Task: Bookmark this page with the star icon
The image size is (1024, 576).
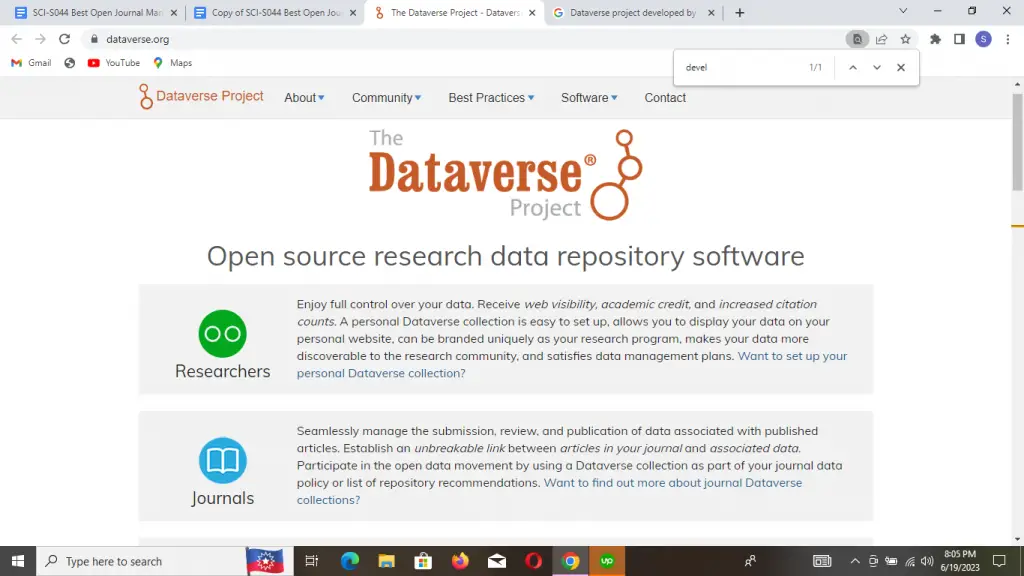Action: 905,39
